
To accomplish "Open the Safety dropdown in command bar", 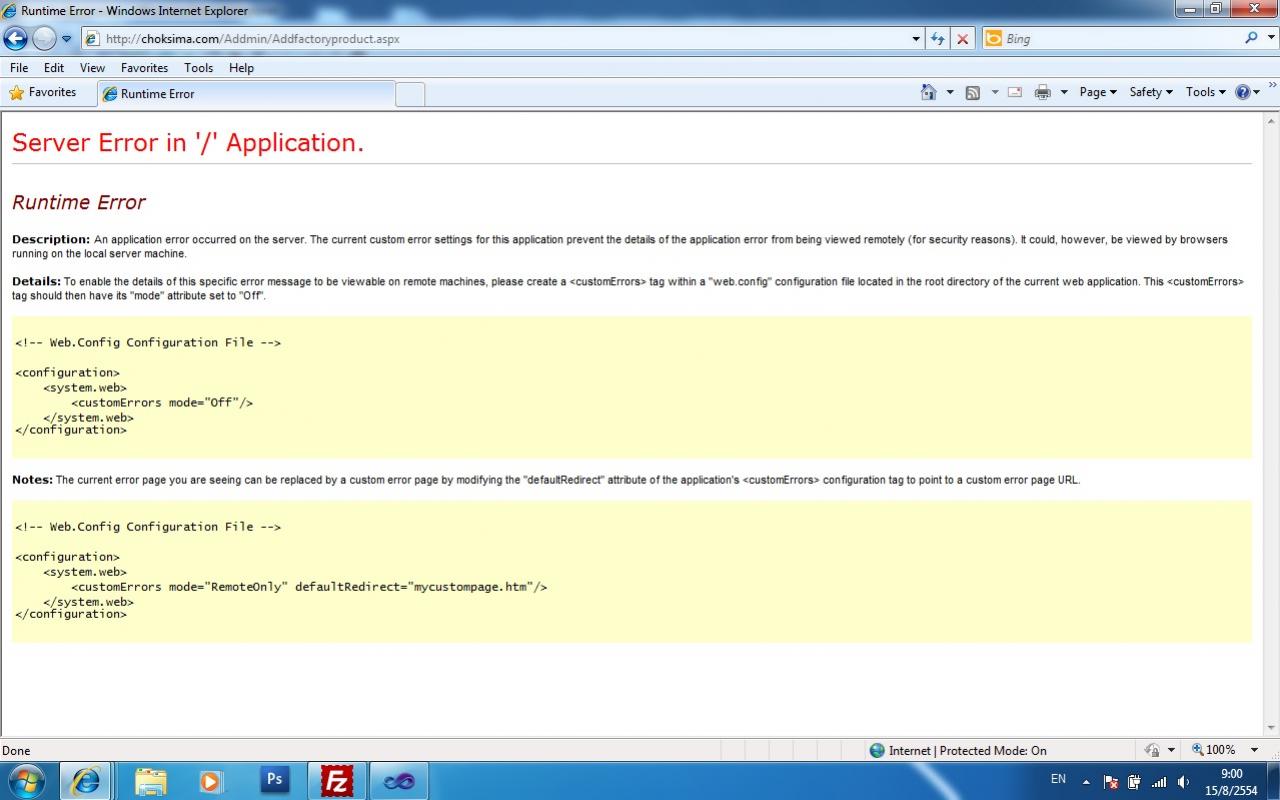I will pyautogui.click(x=1150, y=92).
